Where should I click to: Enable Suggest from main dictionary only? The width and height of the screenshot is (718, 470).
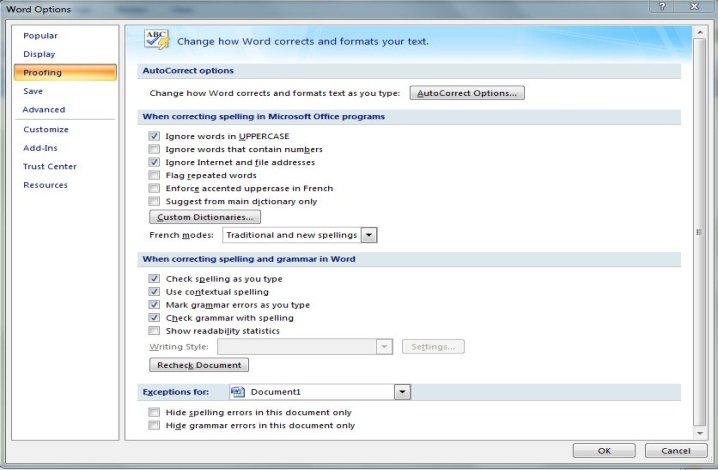coord(154,201)
